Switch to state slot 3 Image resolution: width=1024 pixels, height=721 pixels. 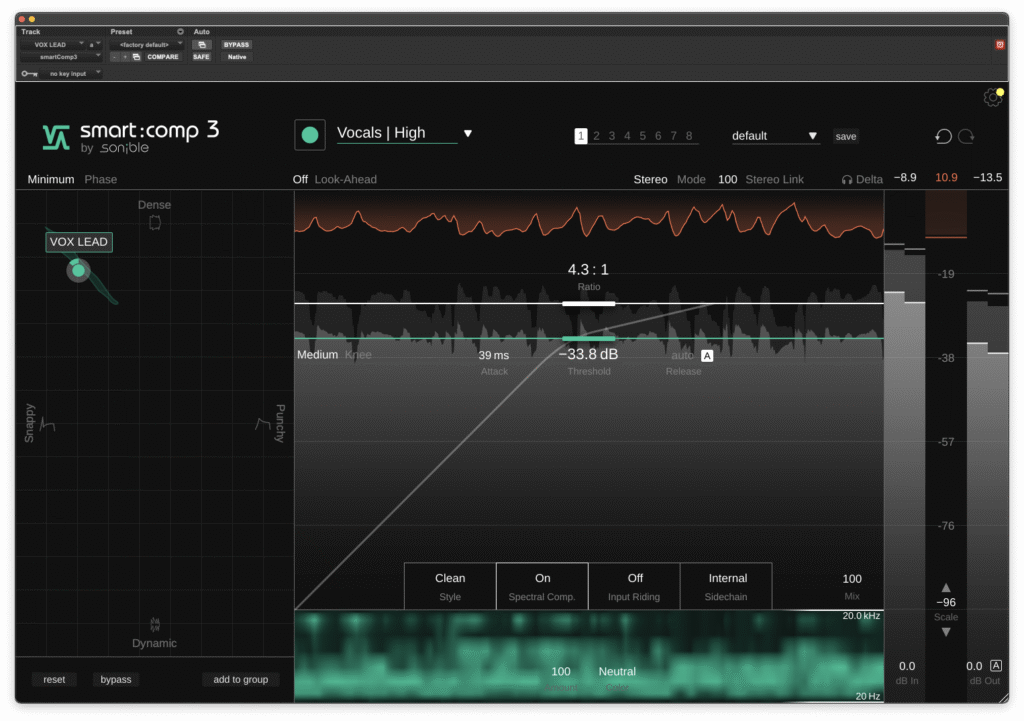(612, 137)
